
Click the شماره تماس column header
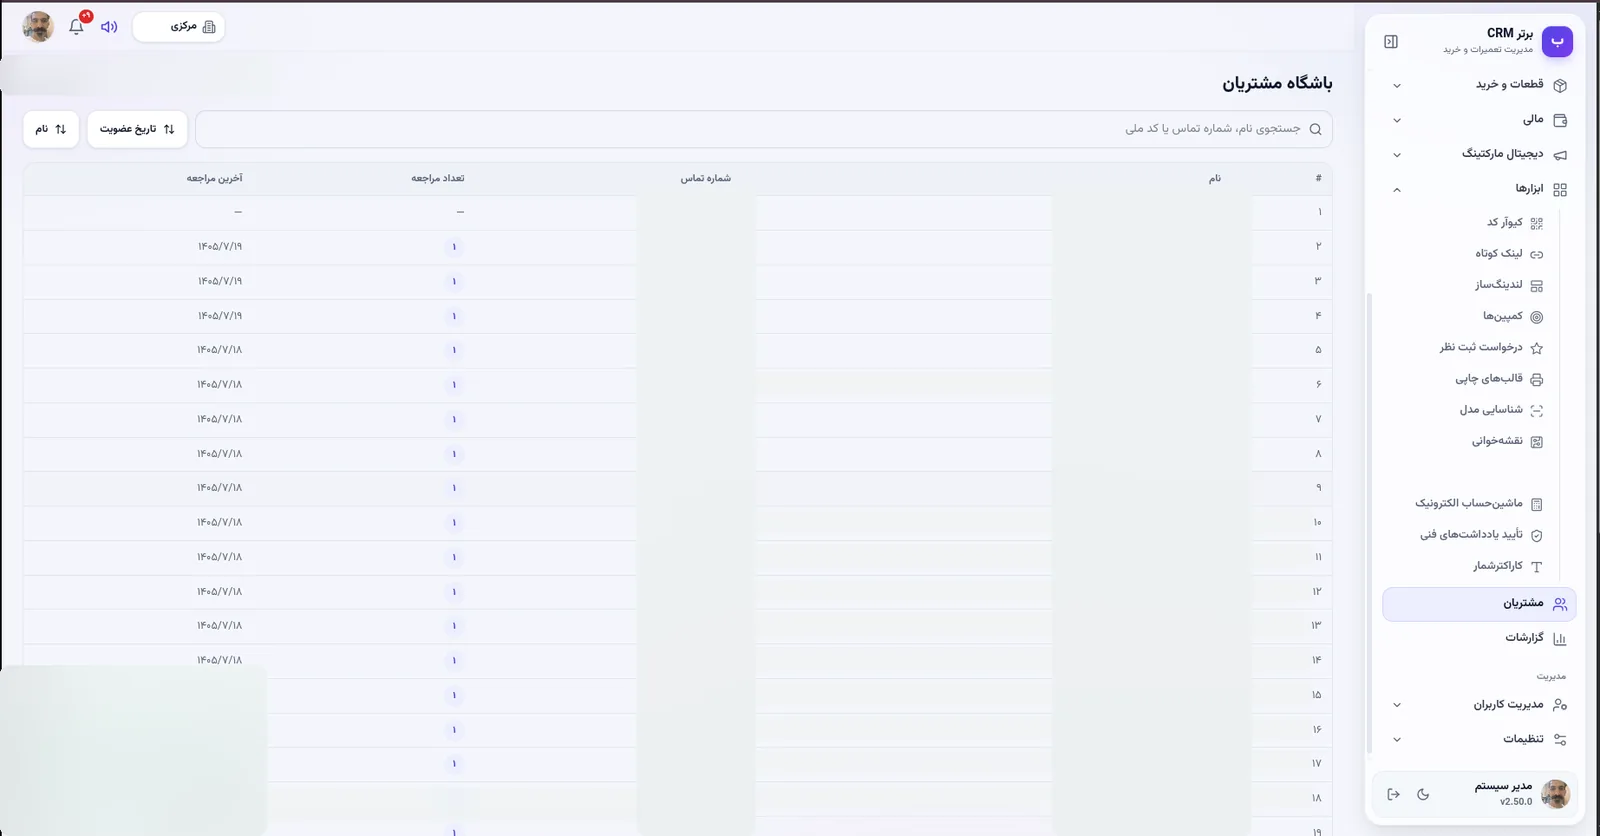pyautogui.click(x=706, y=178)
